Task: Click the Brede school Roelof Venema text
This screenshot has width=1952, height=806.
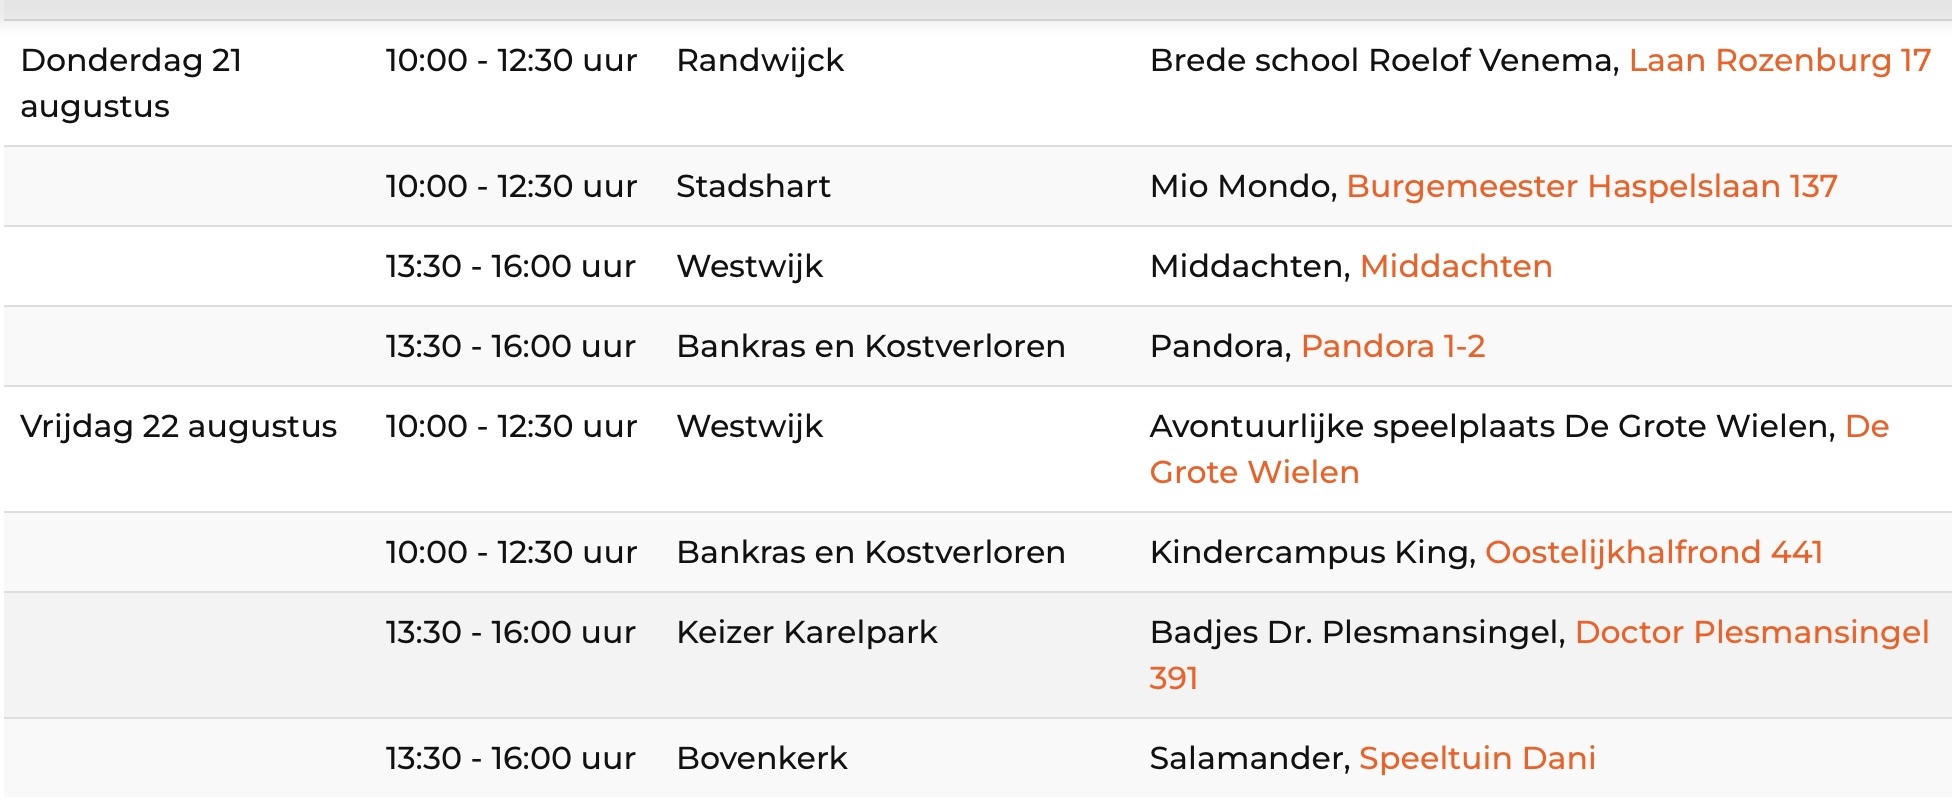Action: 1384,61
